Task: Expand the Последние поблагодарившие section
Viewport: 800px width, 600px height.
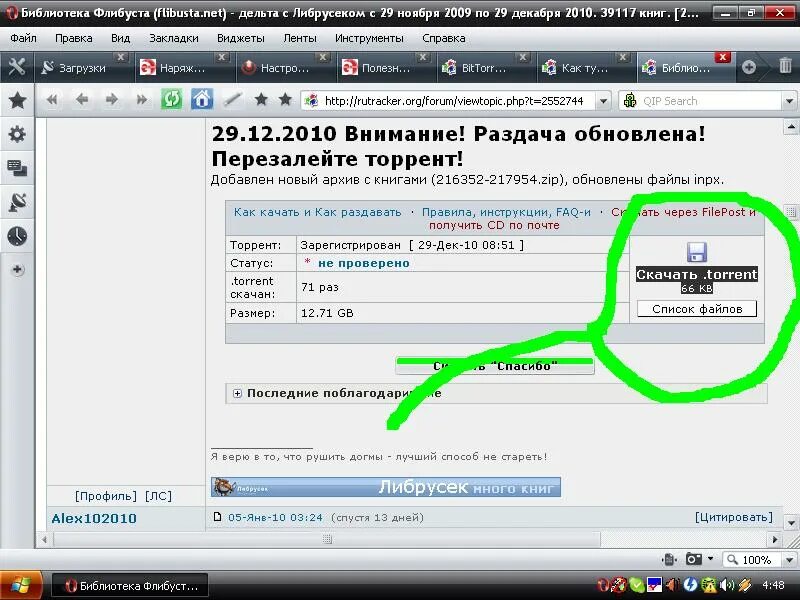Action: tap(237, 393)
